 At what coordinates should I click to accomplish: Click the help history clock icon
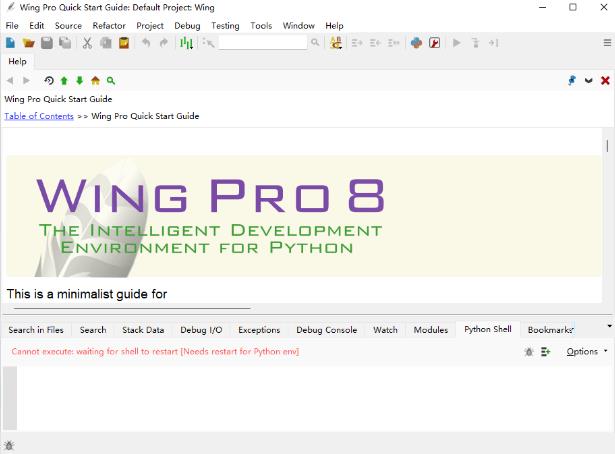click(x=49, y=80)
